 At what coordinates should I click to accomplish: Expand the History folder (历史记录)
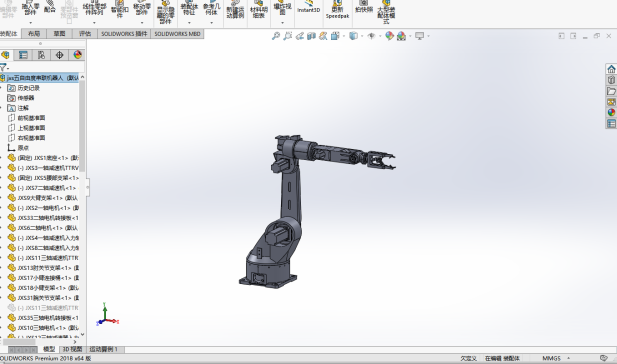coord(1,88)
